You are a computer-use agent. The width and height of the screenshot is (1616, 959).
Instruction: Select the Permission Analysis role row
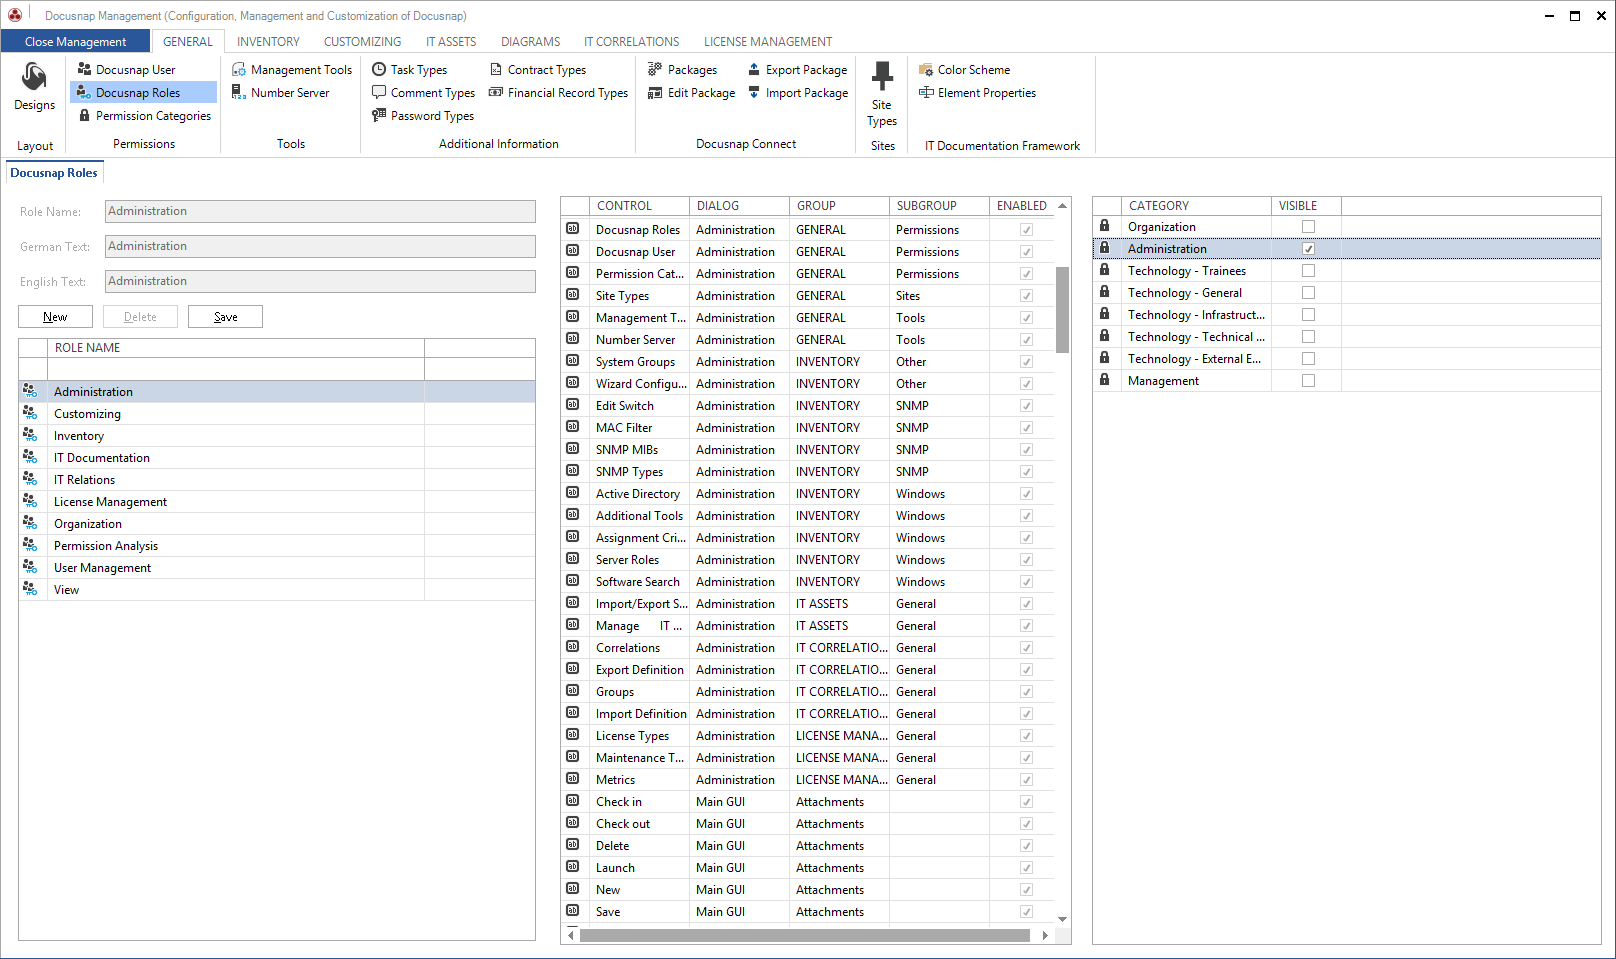(x=277, y=545)
